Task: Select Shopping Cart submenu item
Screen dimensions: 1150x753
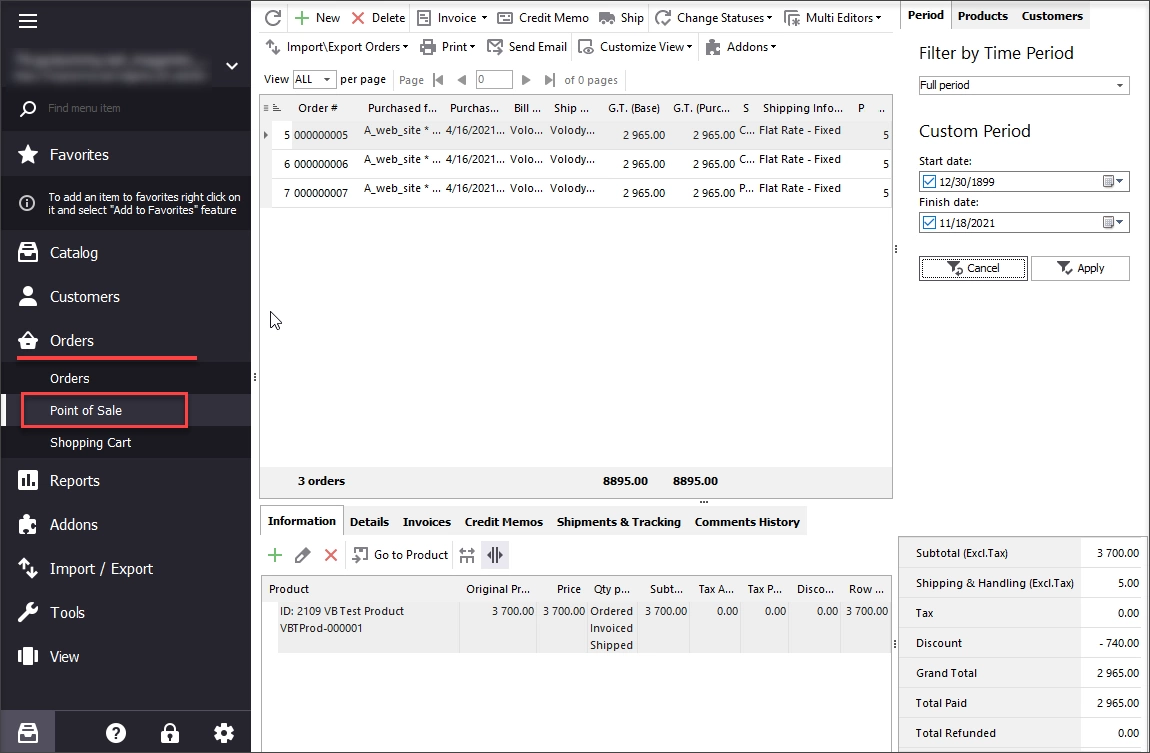Action: (x=125, y=443)
